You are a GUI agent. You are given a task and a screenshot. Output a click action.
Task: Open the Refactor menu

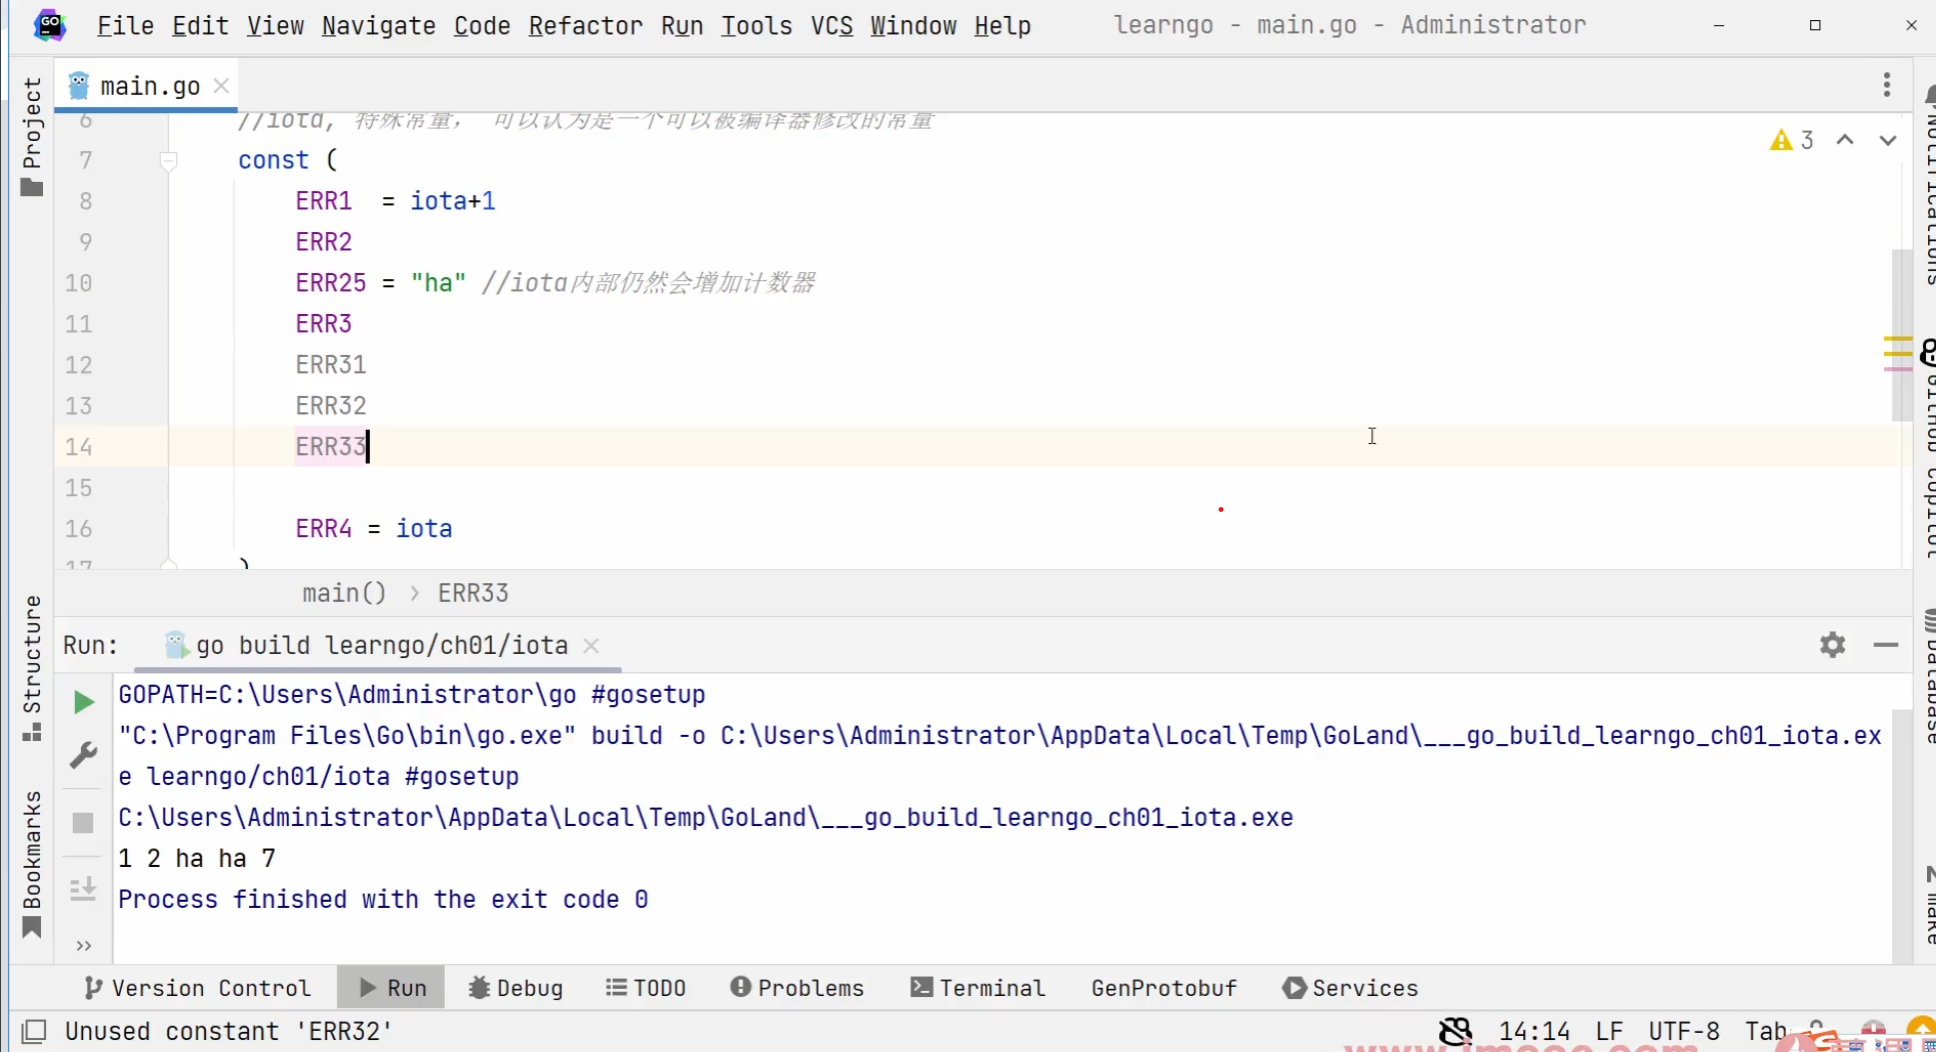pyautogui.click(x=585, y=26)
